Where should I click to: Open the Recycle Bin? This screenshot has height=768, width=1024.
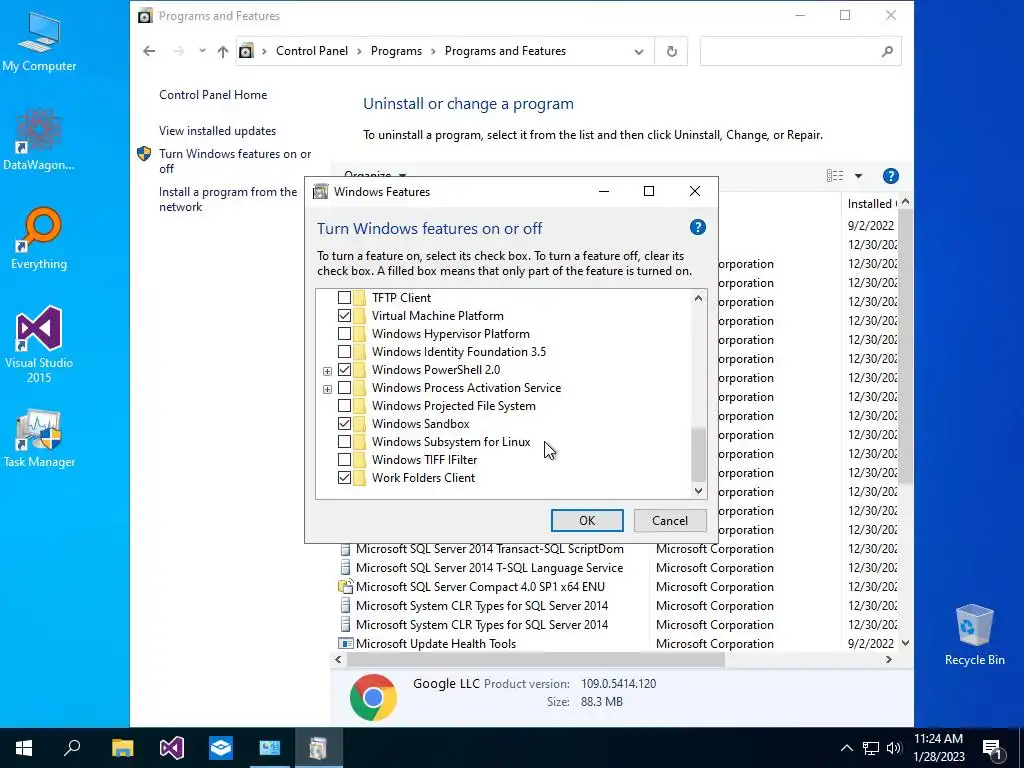[974, 635]
